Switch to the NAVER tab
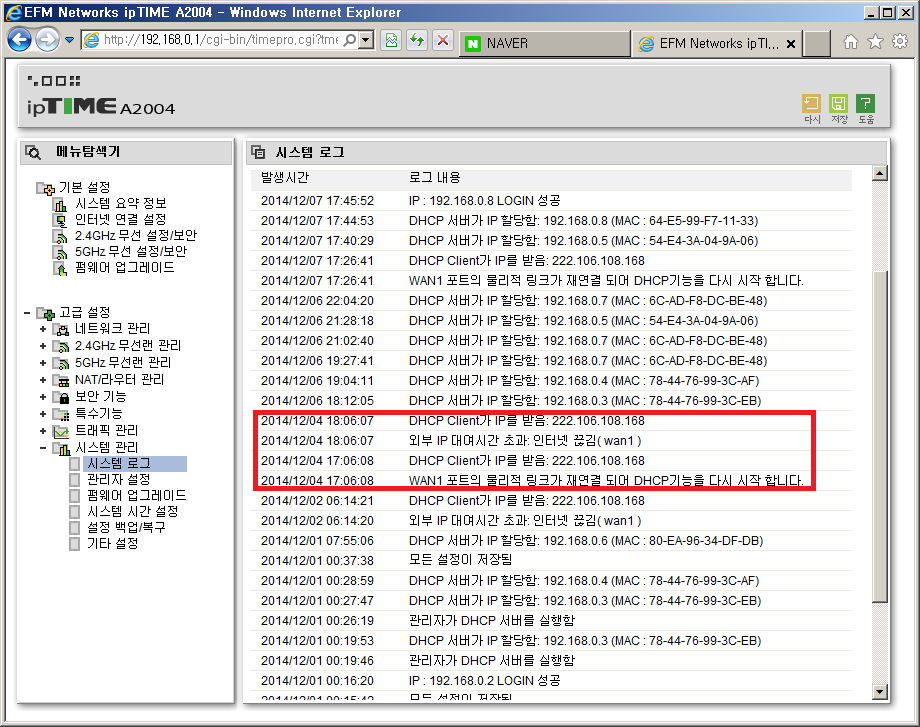This screenshot has width=920, height=727. click(x=544, y=43)
